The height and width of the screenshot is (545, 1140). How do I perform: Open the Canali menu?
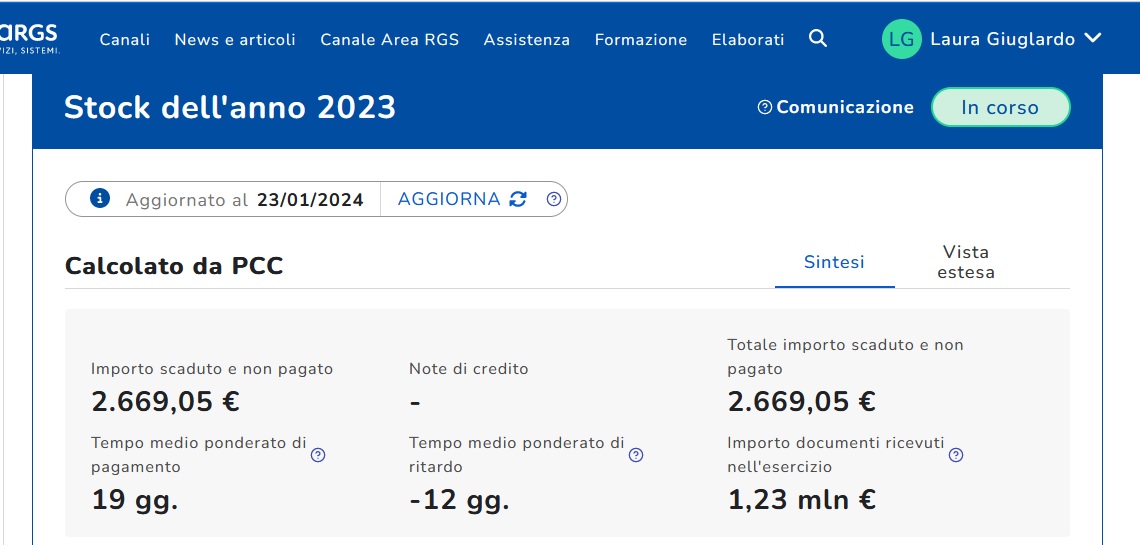tap(125, 40)
